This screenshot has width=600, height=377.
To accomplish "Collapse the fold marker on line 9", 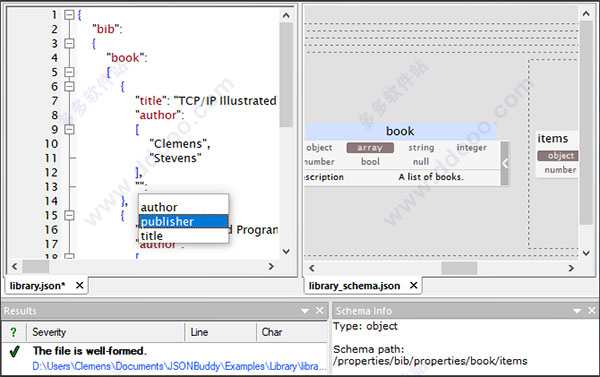I will (69, 130).
